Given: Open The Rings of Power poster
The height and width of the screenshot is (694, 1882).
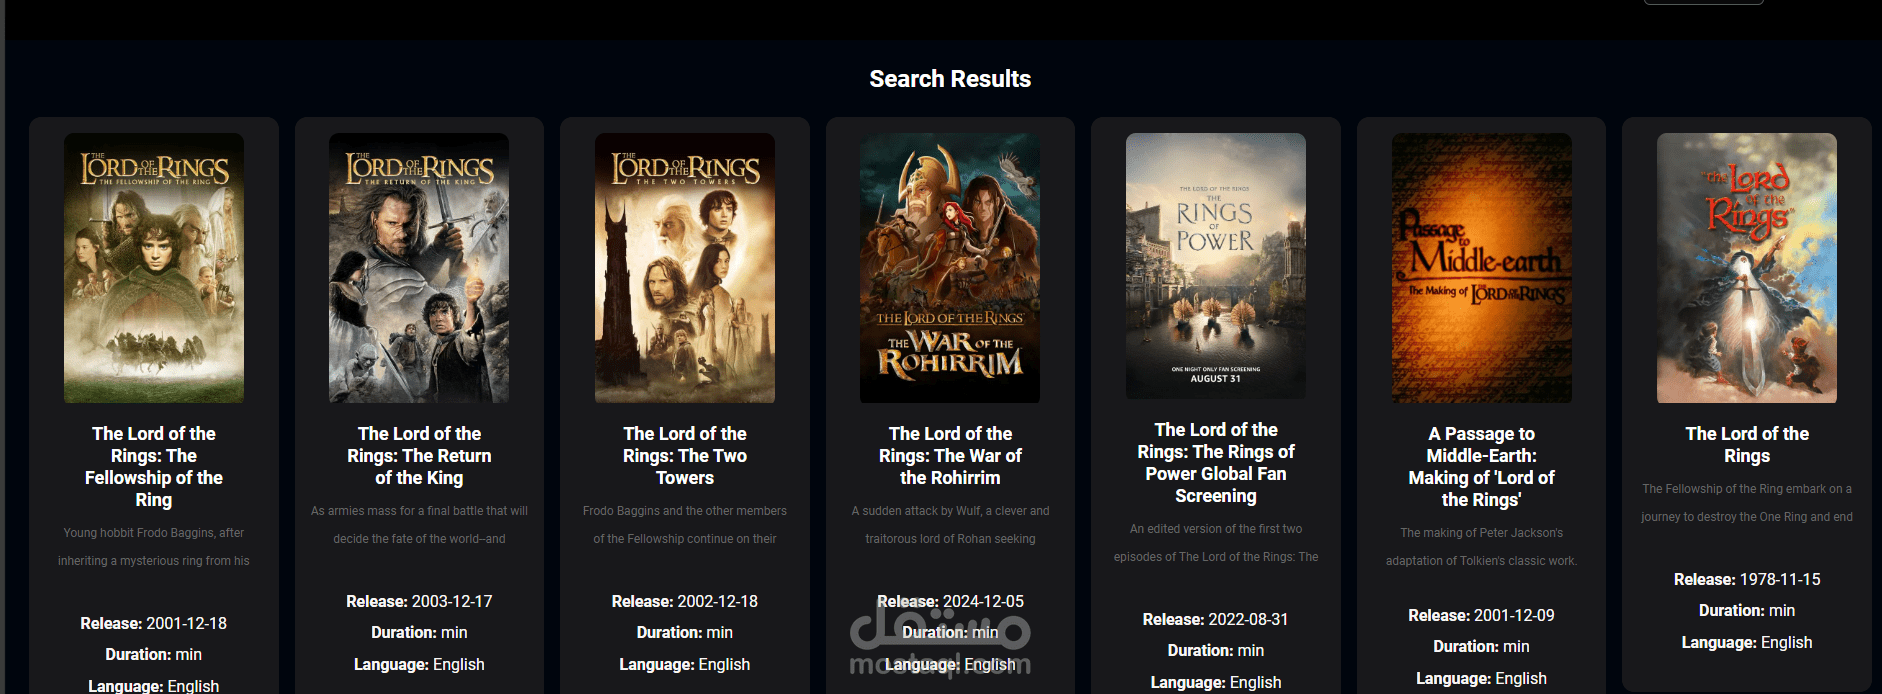Looking at the screenshot, I should point(1216,266).
